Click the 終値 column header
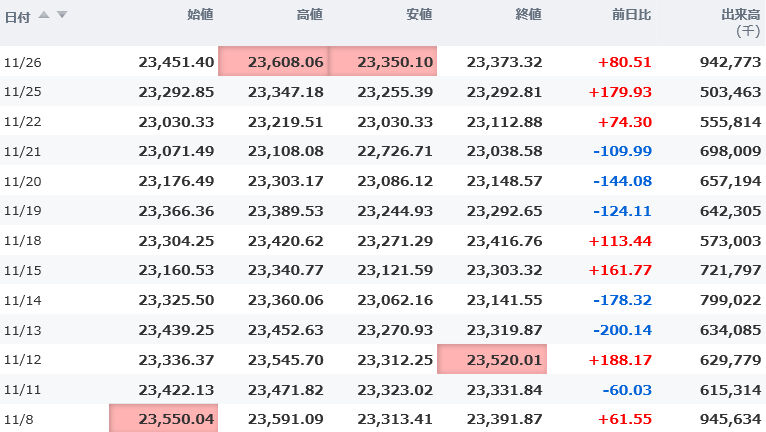 [528, 16]
